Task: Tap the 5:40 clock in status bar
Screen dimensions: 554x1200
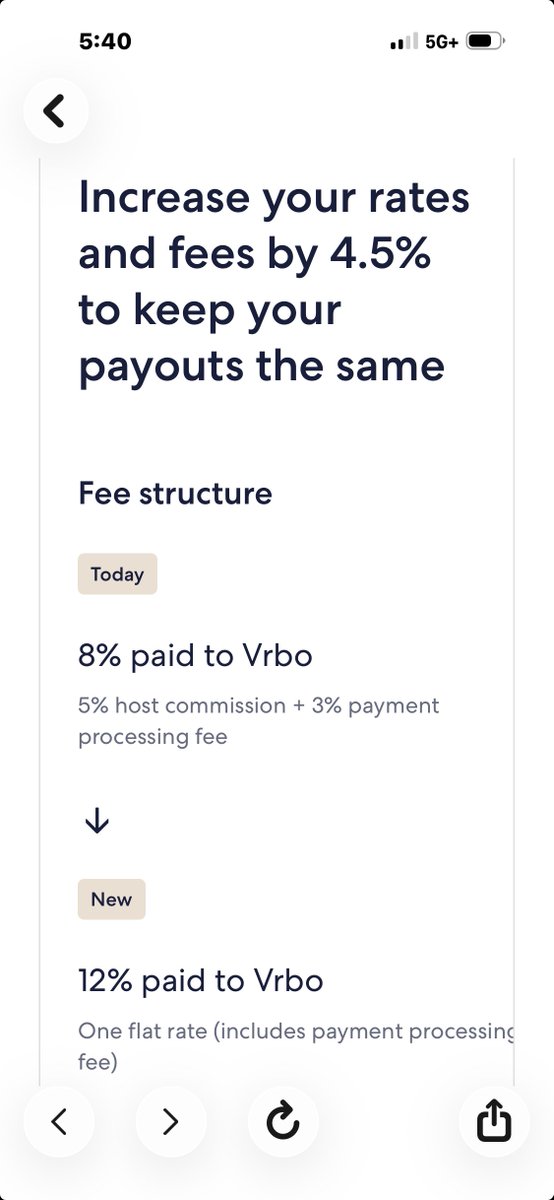Action: 105,42
